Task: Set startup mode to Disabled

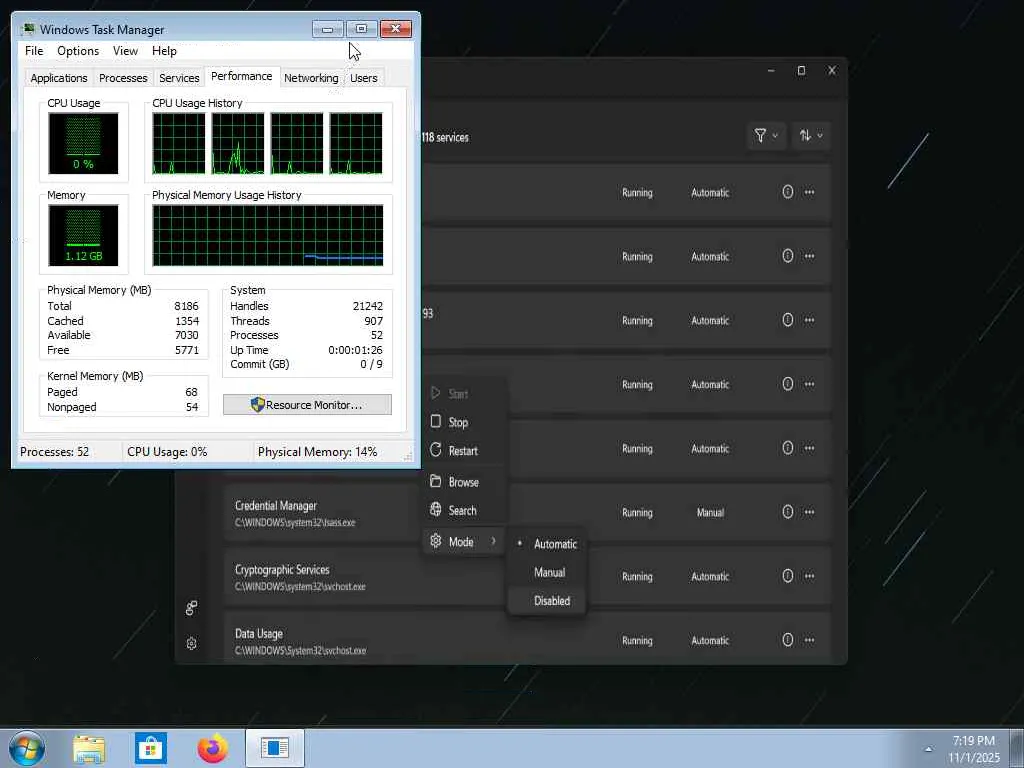Action: pyautogui.click(x=547, y=601)
